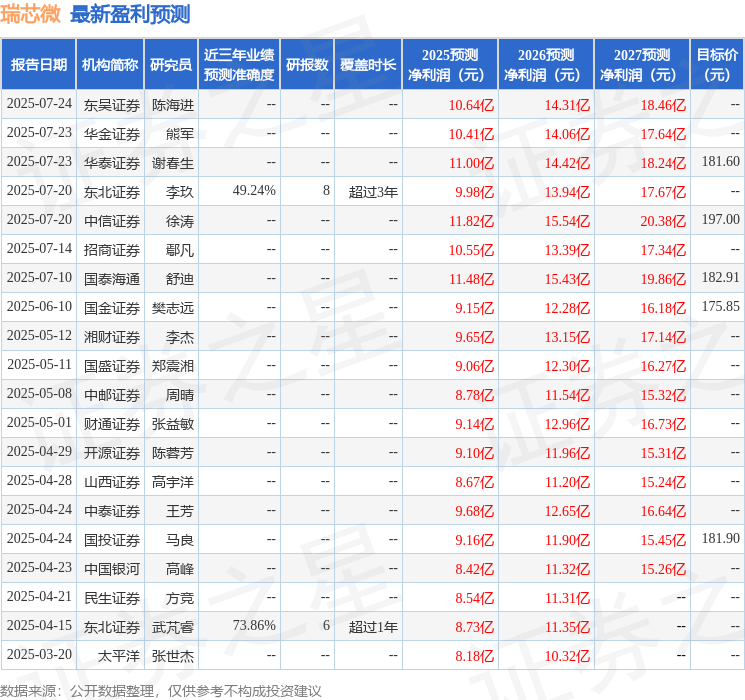Select the 机构简称 column header
745x700 pixels.
(x=110, y=65)
